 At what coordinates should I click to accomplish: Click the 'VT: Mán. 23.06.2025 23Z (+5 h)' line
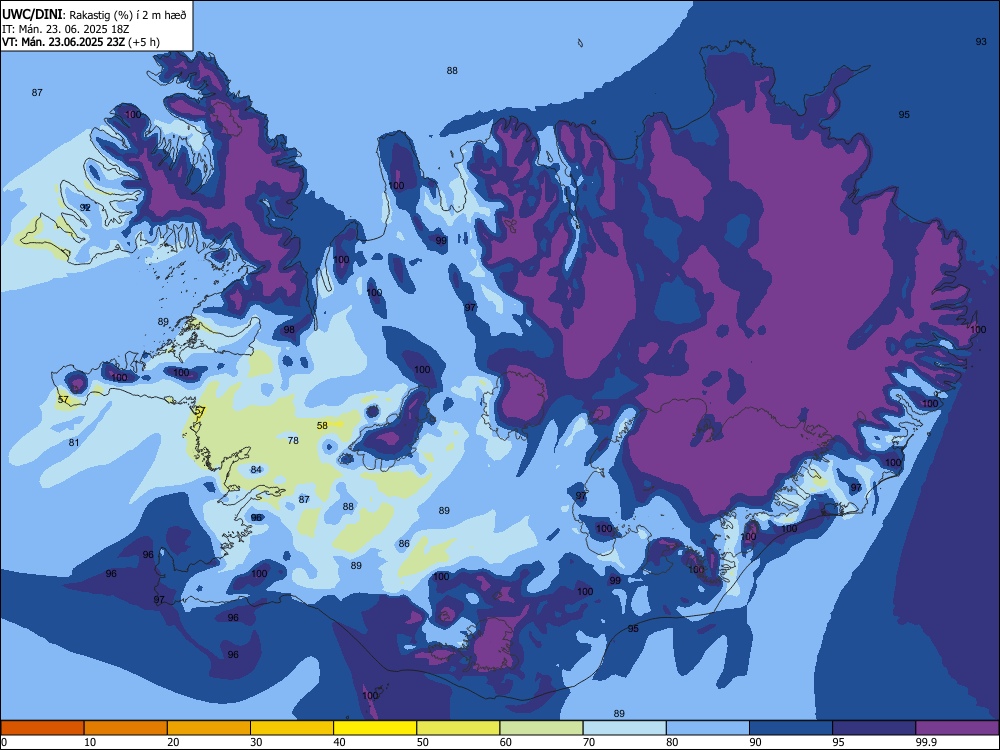tap(81, 42)
